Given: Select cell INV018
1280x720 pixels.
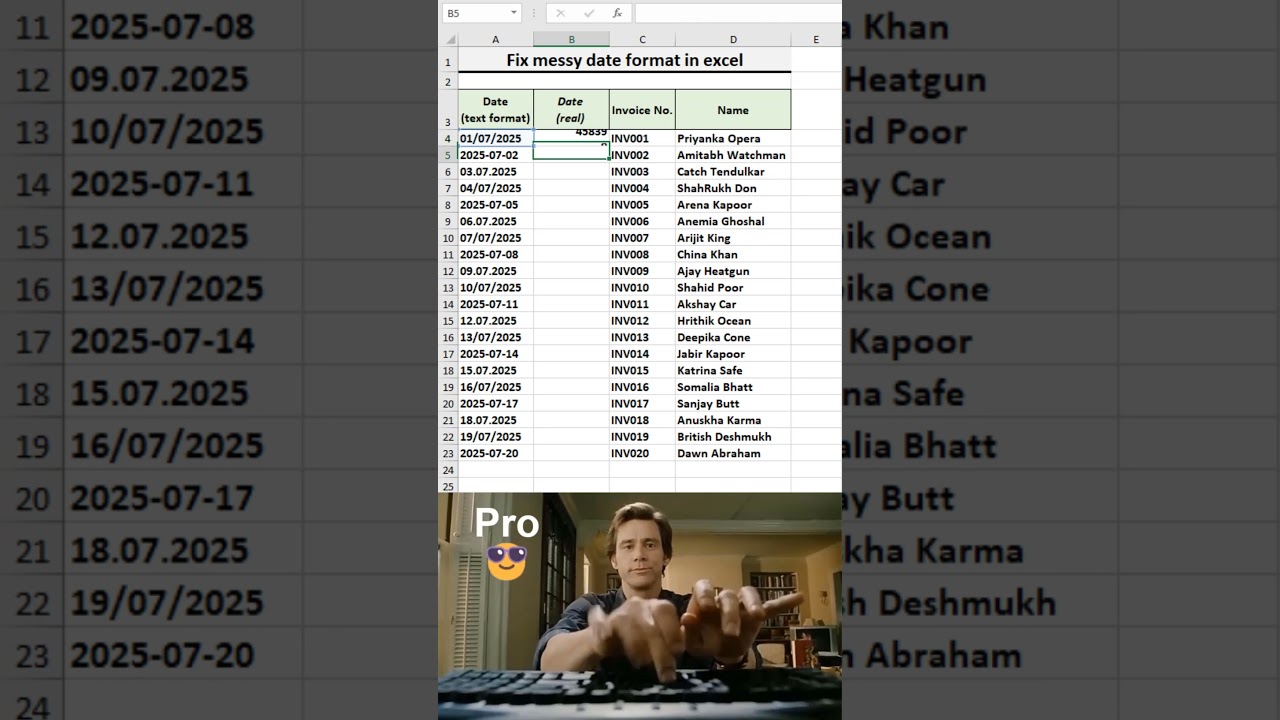Looking at the screenshot, I should pyautogui.click(x=642, y=420).
